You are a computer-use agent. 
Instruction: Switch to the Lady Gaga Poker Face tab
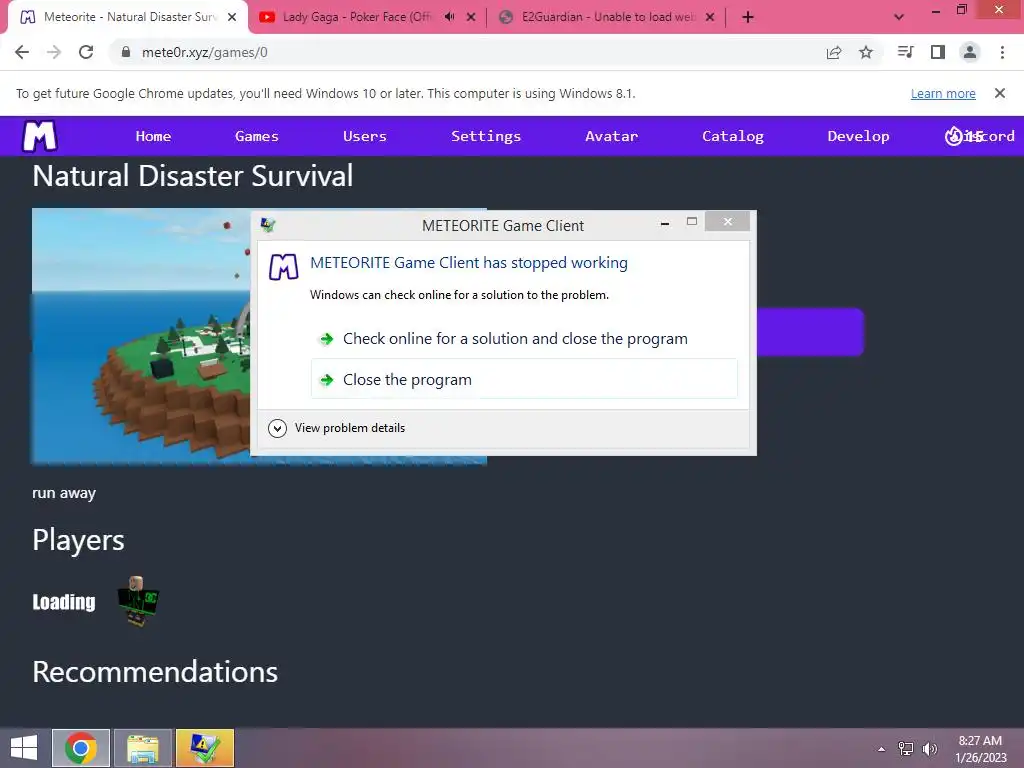pyautogui.click(x=357, y=17)
